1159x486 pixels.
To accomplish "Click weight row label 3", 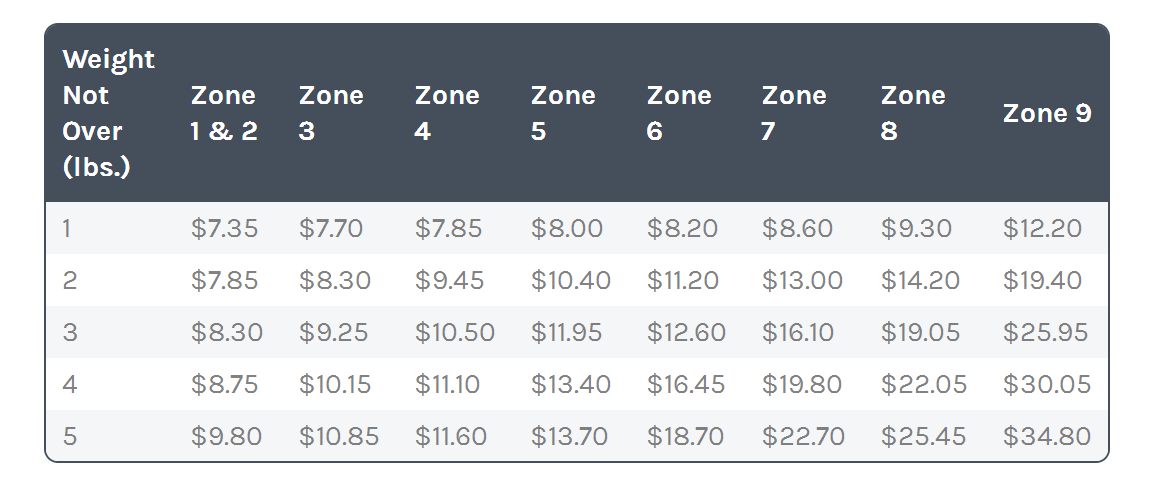I will click(69, 332).
